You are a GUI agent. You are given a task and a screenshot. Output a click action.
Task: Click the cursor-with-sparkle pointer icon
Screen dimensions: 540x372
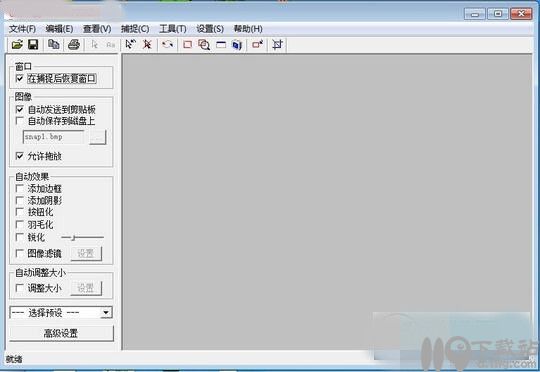[131, 44]
